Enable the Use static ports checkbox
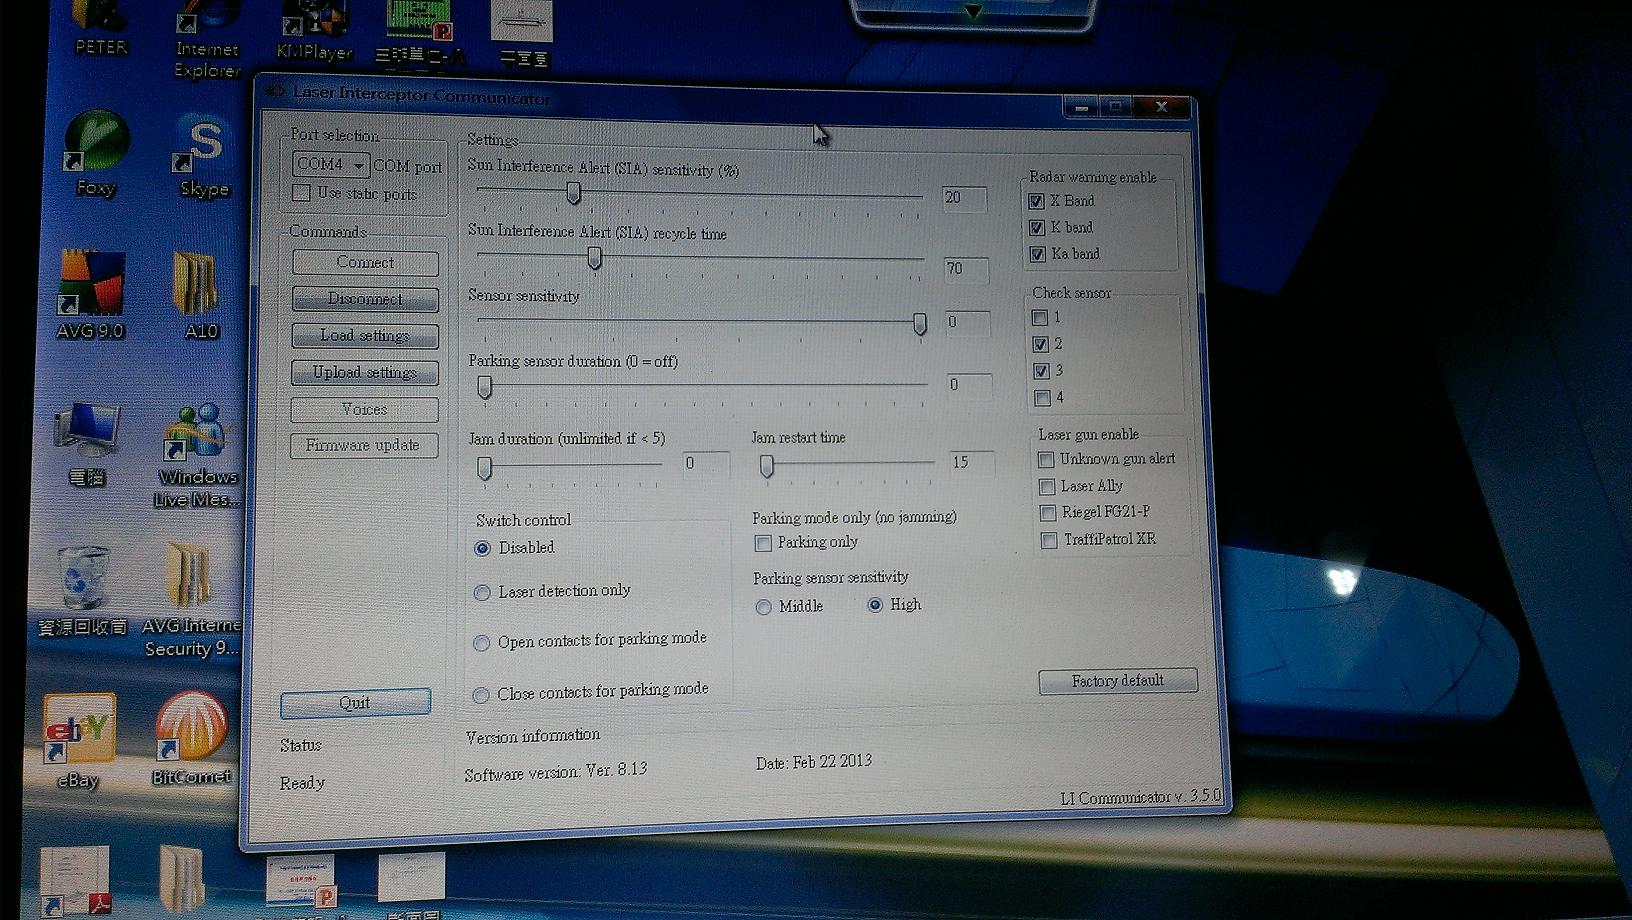The width and height of the screenshot is (1632, 920). pos(301,193)
